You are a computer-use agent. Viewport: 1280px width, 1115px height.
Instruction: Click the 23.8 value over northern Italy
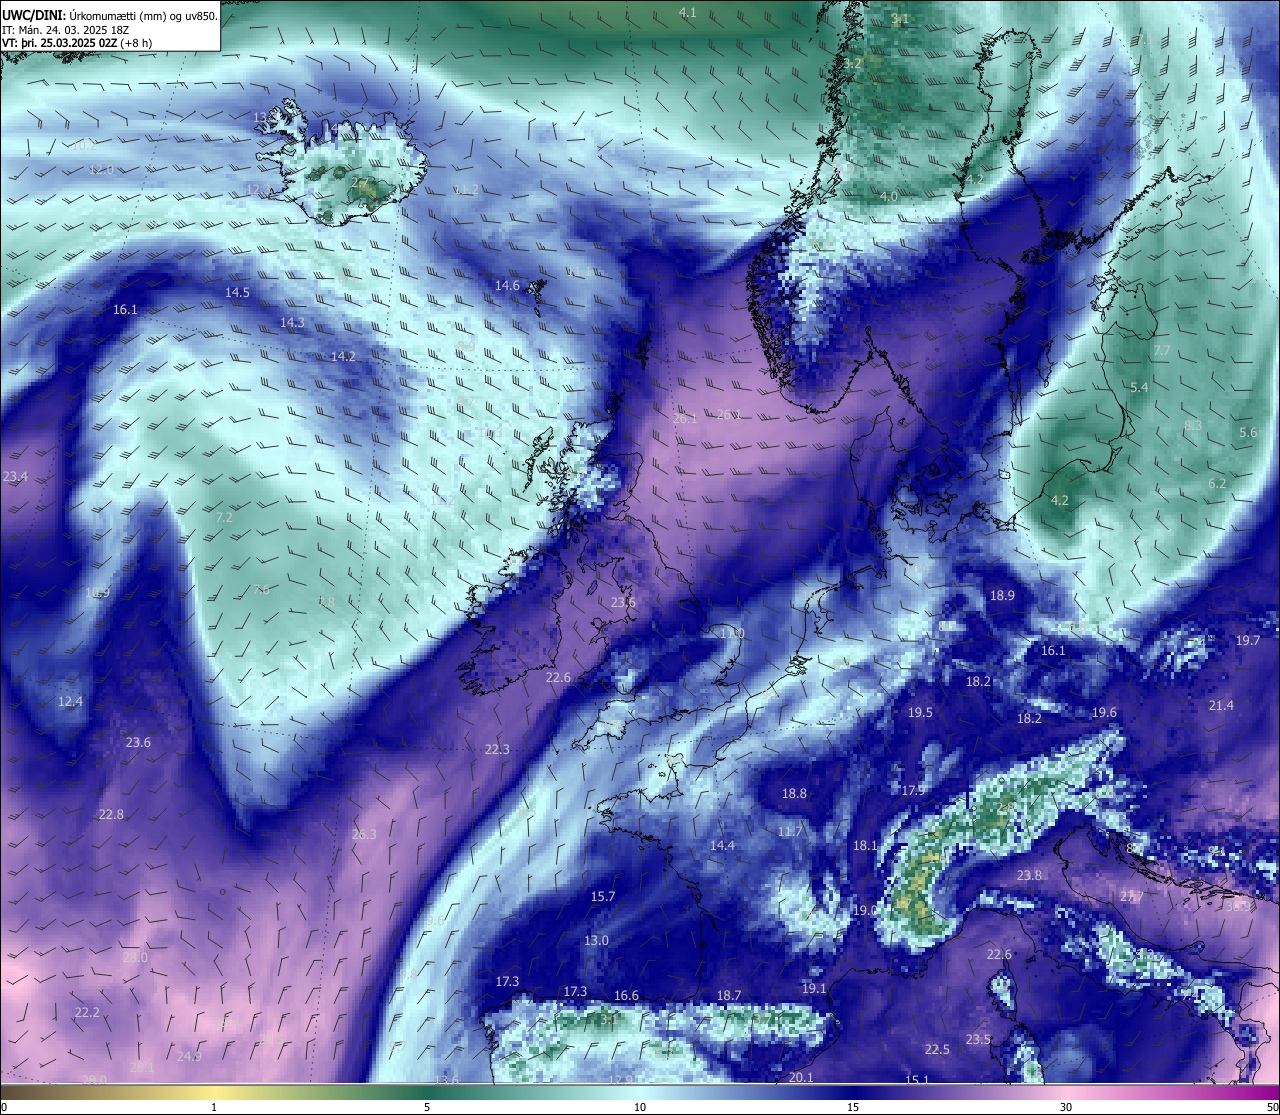pyautogui.click(x=1029, y=876)
